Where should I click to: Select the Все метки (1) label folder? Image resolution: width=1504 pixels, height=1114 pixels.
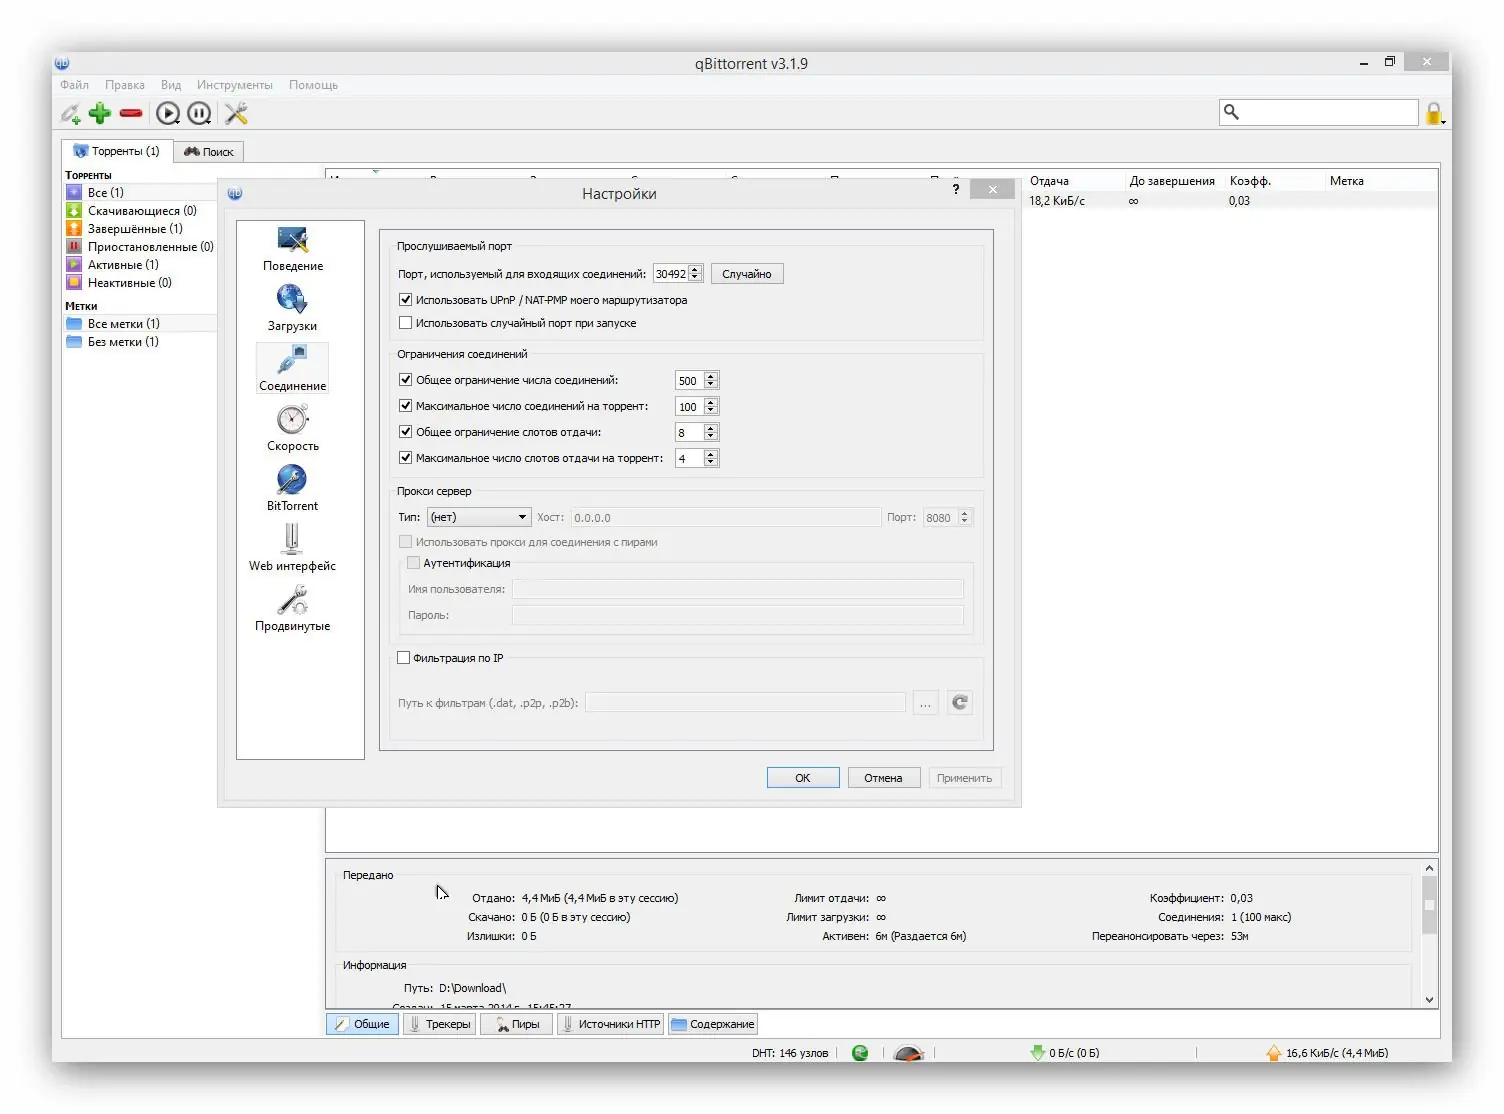click(x=140, y=323)
